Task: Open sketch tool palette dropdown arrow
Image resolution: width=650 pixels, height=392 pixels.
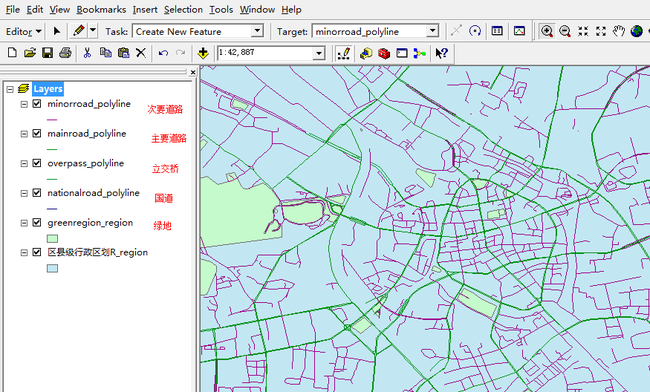Action: [93, 31]
